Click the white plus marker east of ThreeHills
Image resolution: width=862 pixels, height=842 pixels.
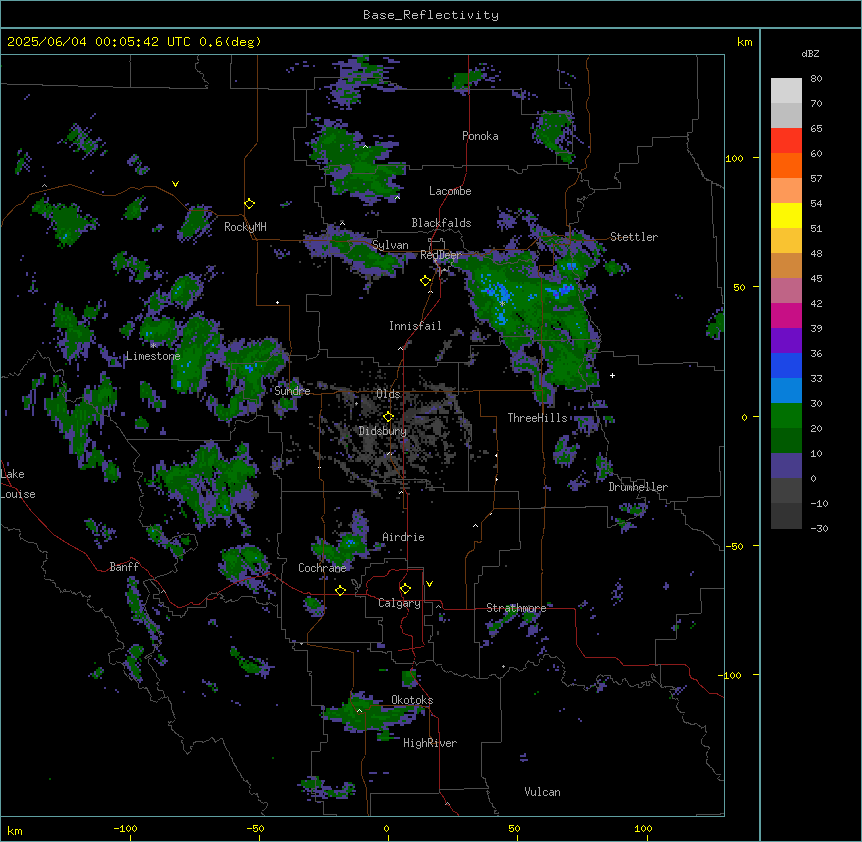(612, 375)
